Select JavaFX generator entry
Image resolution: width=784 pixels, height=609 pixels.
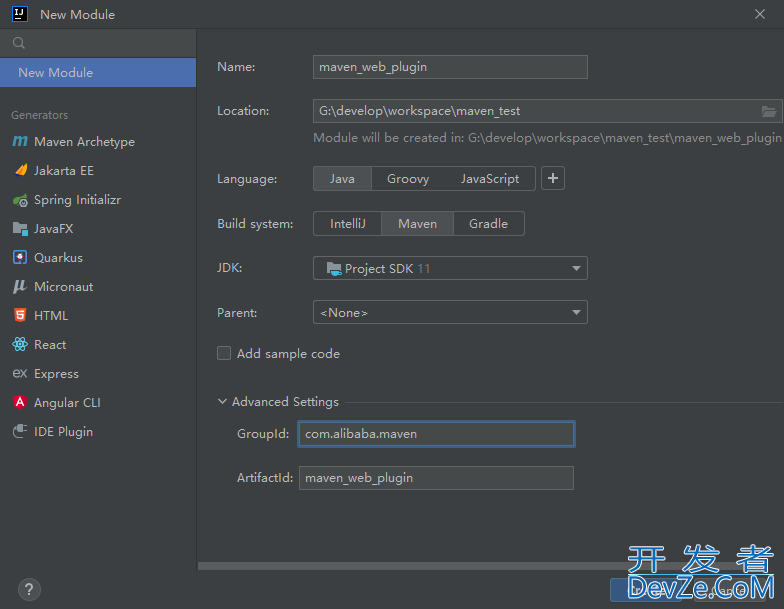coord(98,228)
